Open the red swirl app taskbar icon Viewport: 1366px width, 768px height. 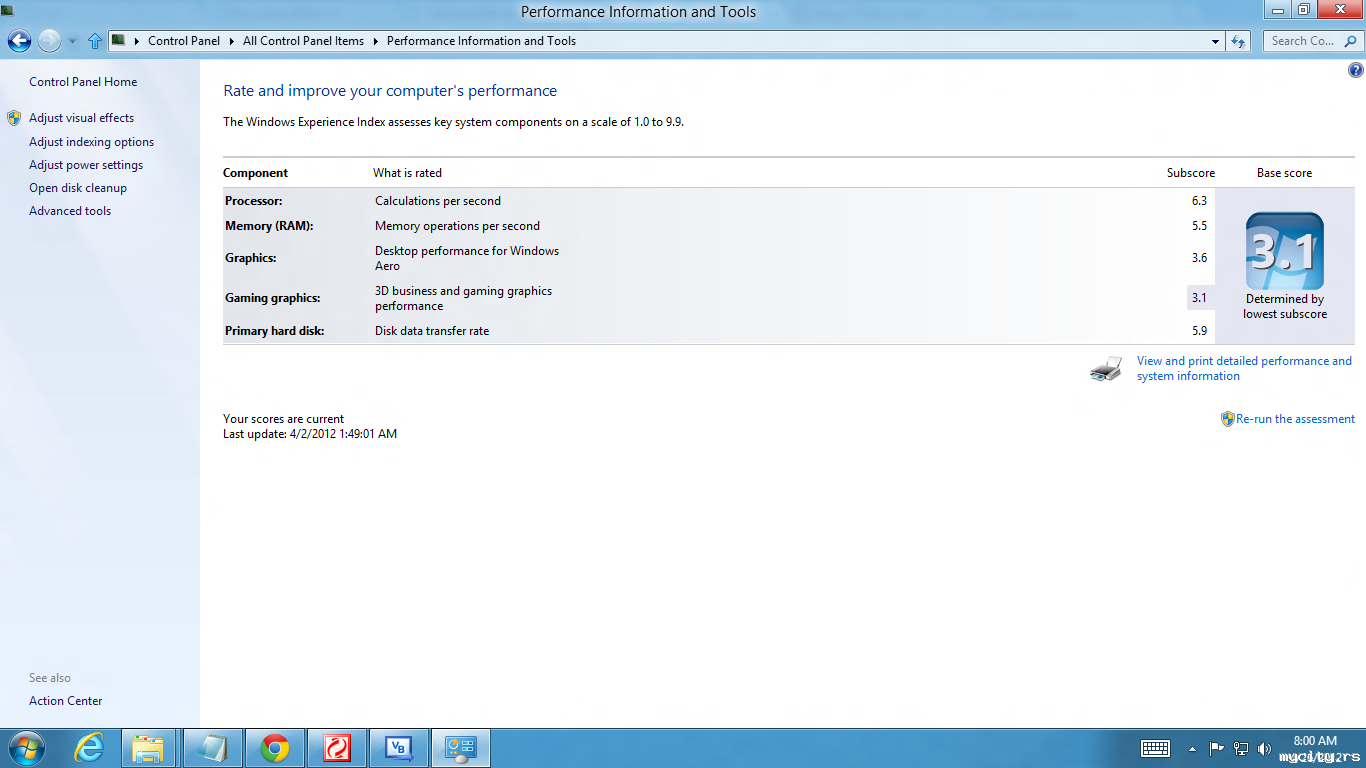[336, 748]
